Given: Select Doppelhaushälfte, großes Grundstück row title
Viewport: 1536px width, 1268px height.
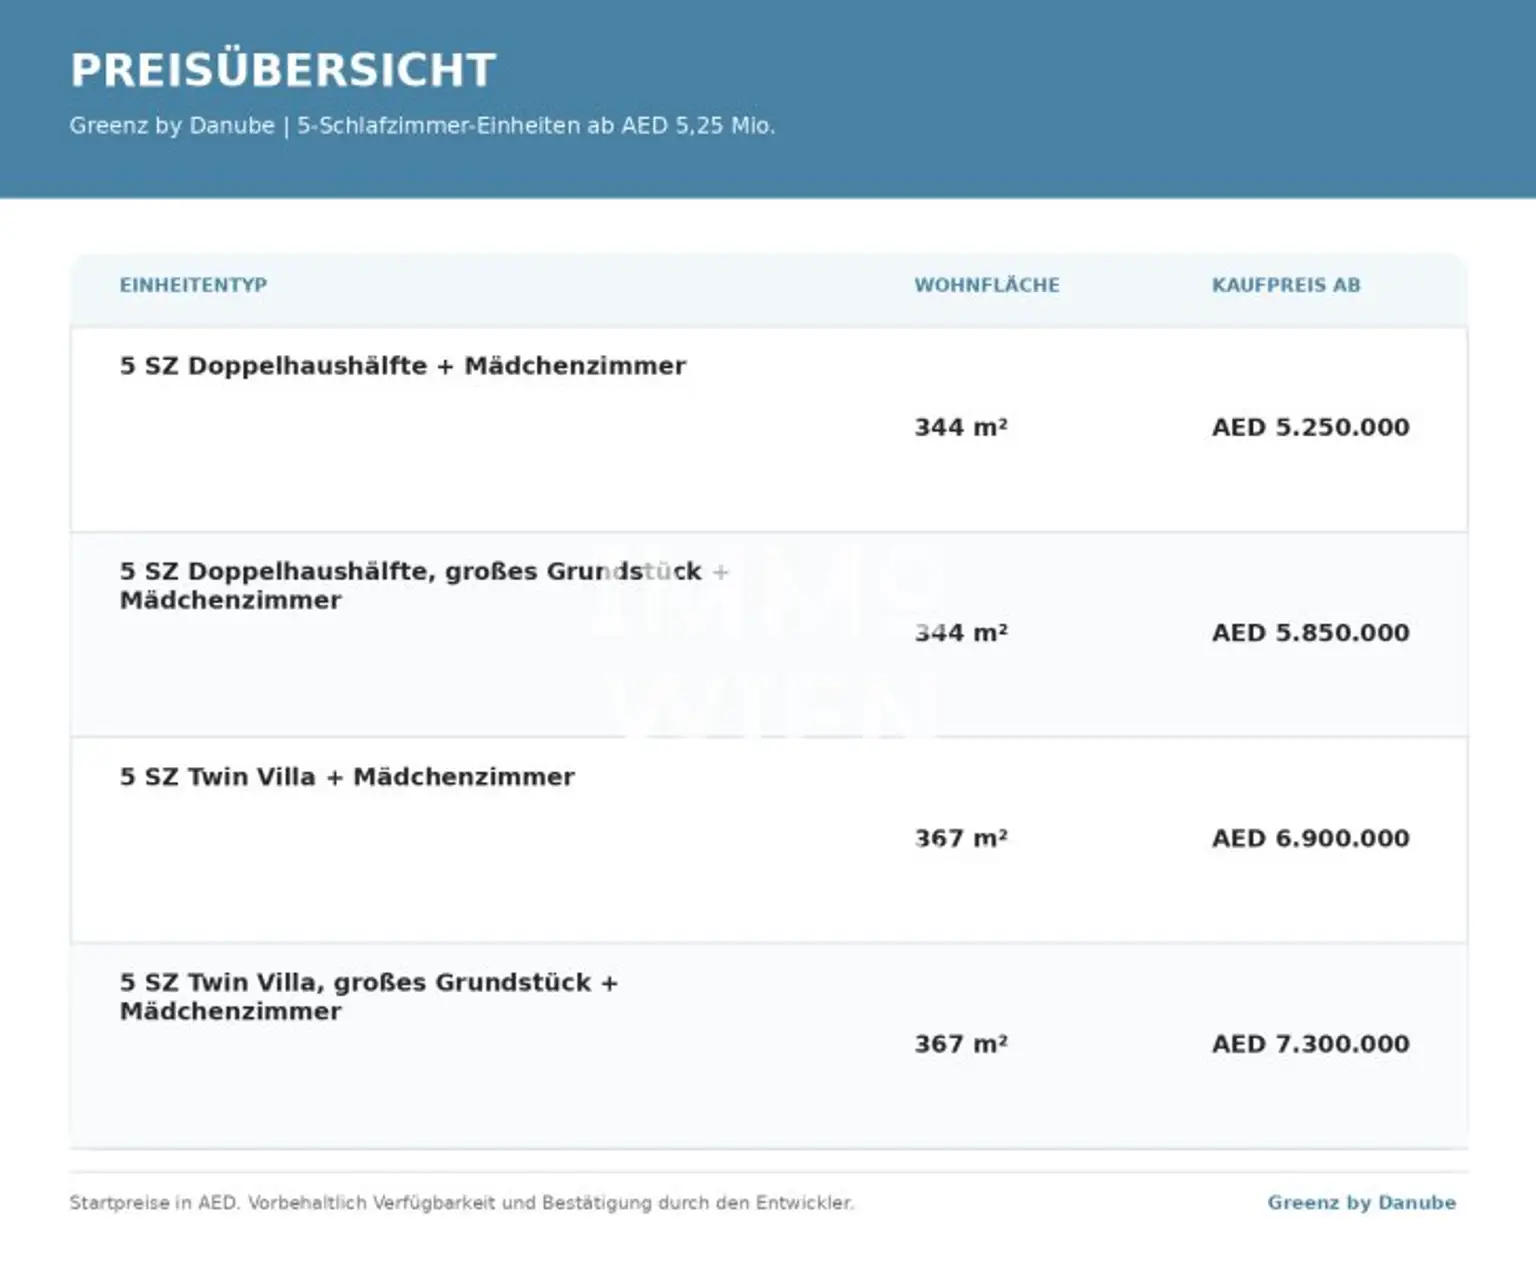Looking at the screenshot, I should tap(424, 585).
